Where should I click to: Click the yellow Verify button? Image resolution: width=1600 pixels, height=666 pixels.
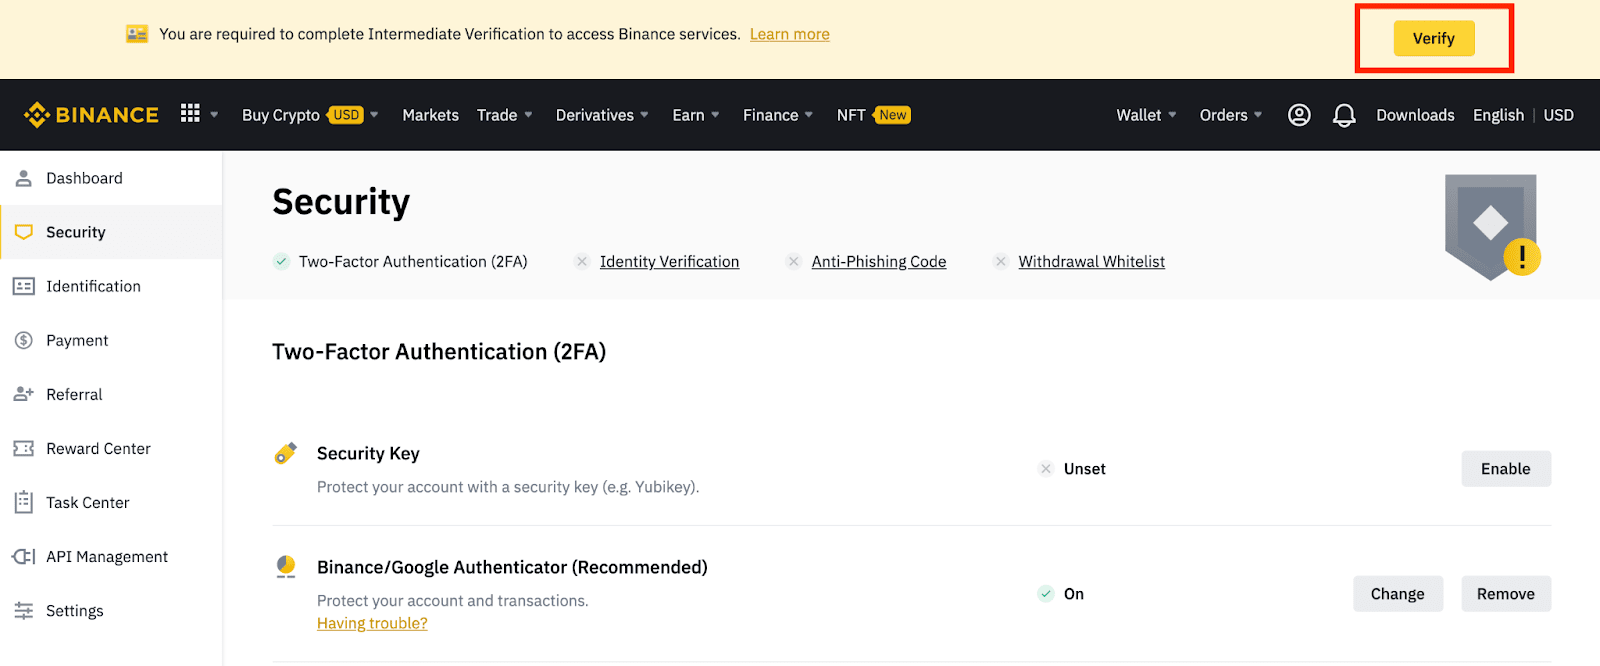[x=1434, y=38]
